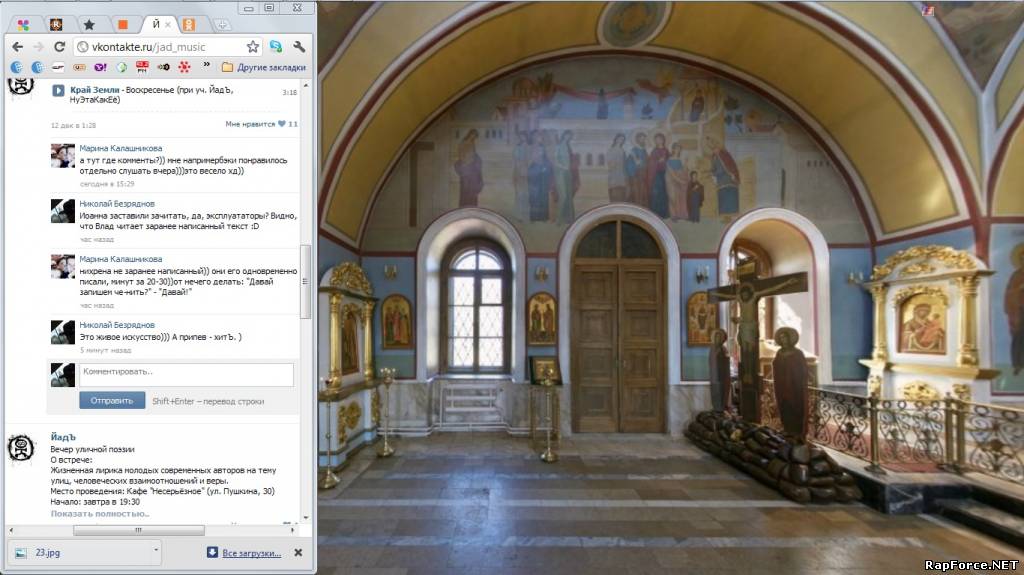Open Николай Безряднов's name on живое искусство comment
The width and height of the screenshot is (1024, 575).
pos(117,325)
